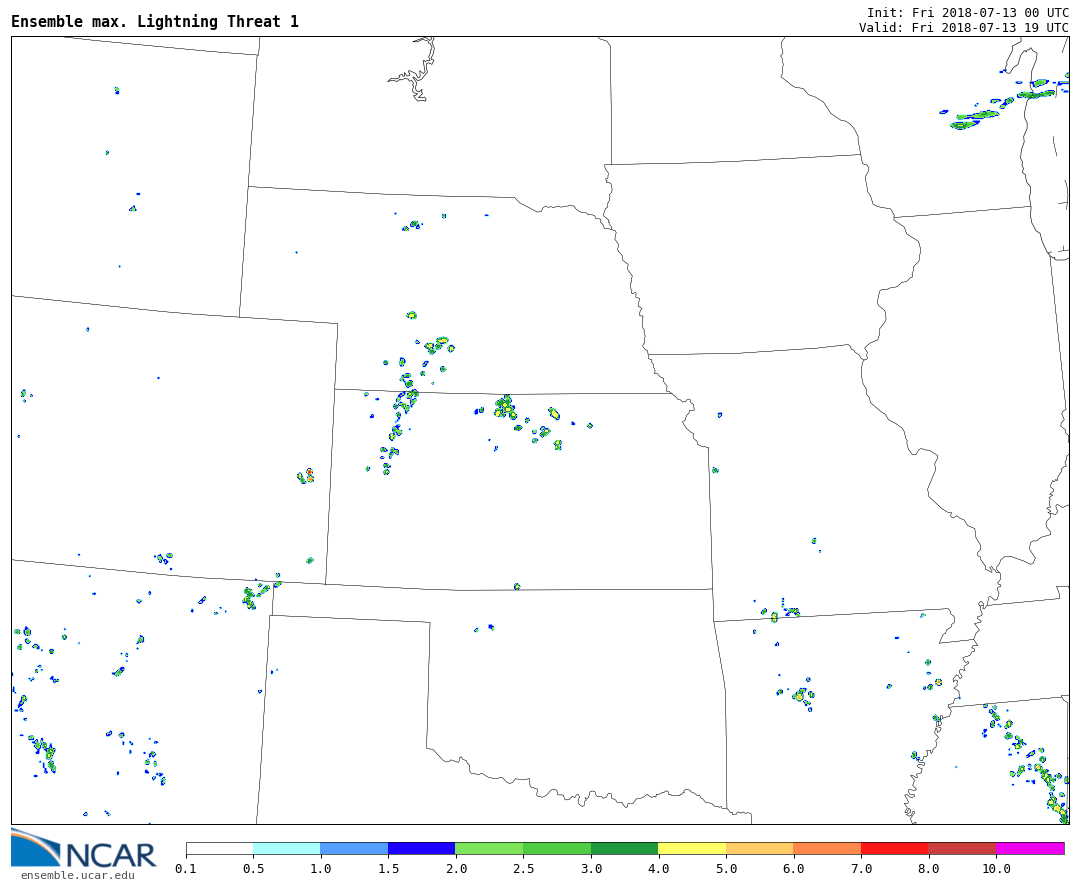Screen dimensions: 1080x887
Task: Click the NCAR logo
Action: (84, 848)
